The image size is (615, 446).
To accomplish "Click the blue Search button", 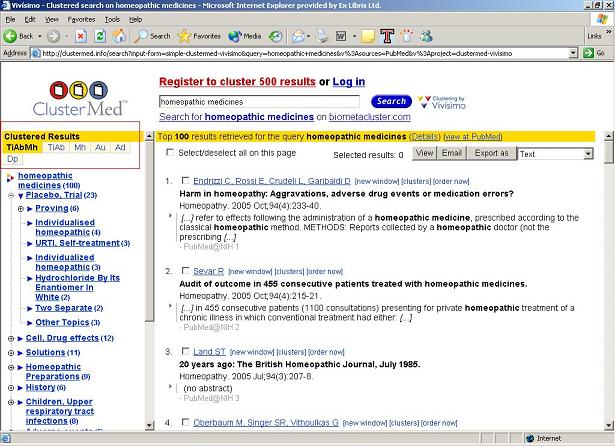I will 391,101.
